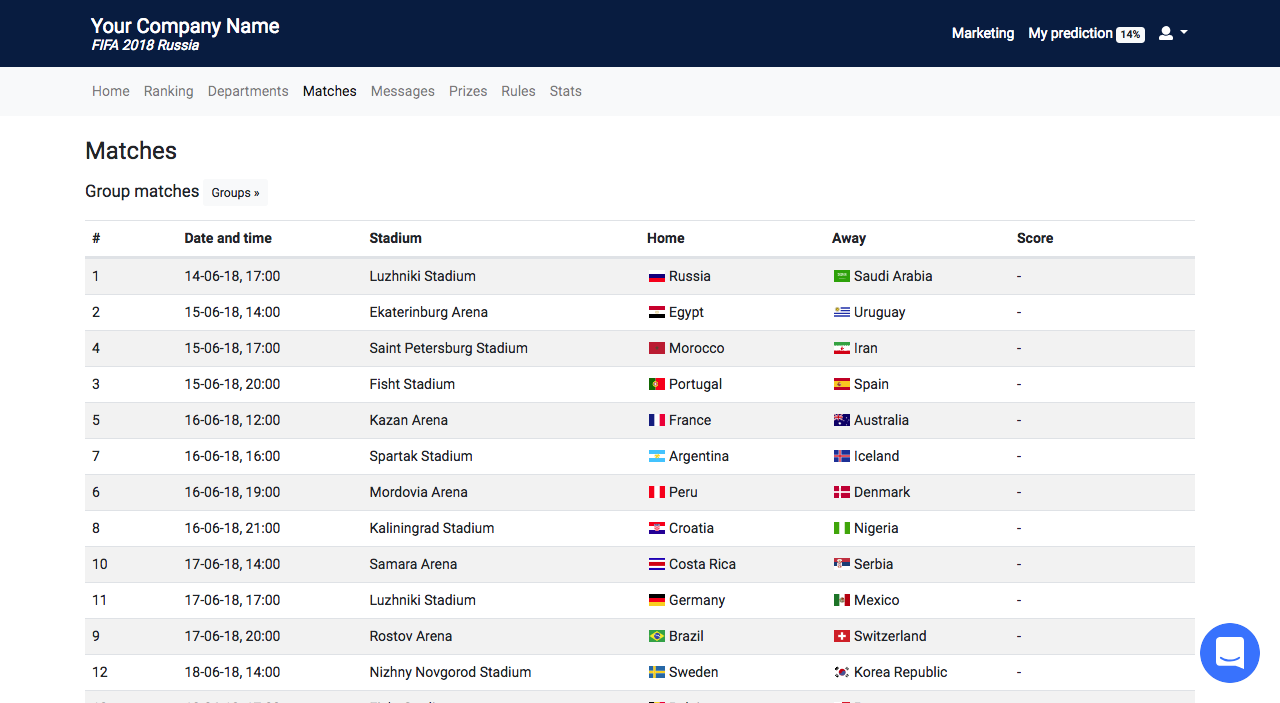Image resolution: width=1280 pixels, height=703 pixels.
Task: Switch to Departments section
Action: coord(248,91)
